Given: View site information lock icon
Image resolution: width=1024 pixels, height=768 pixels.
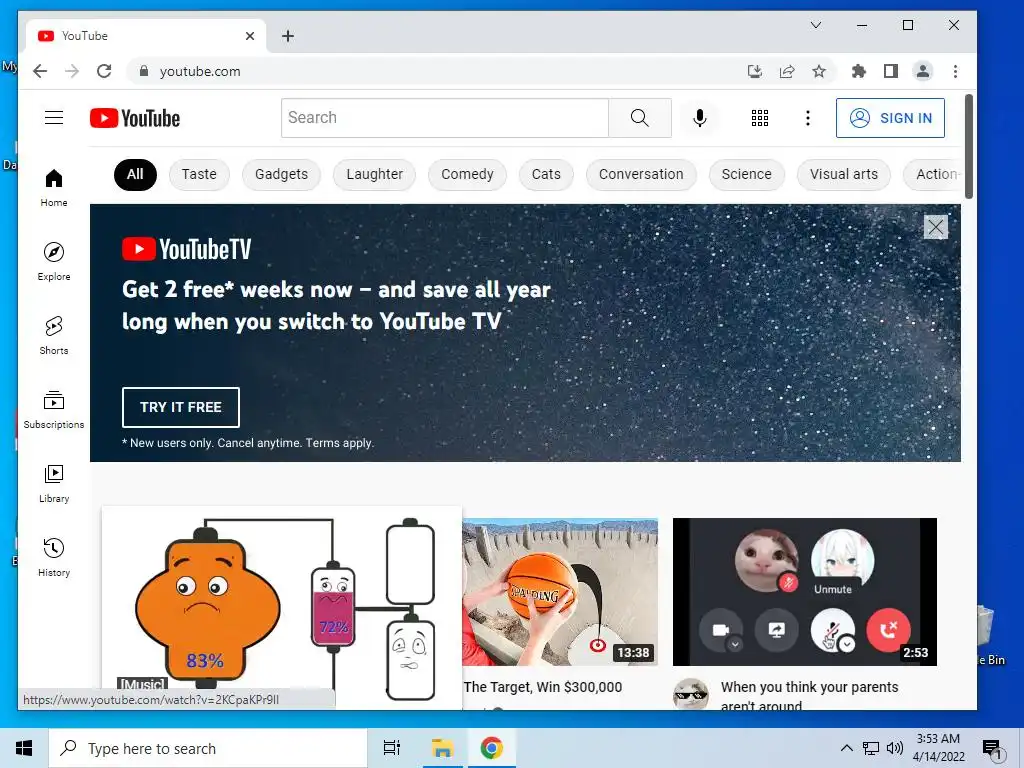Looking at the screenshot, I should [x=144, y=71].
